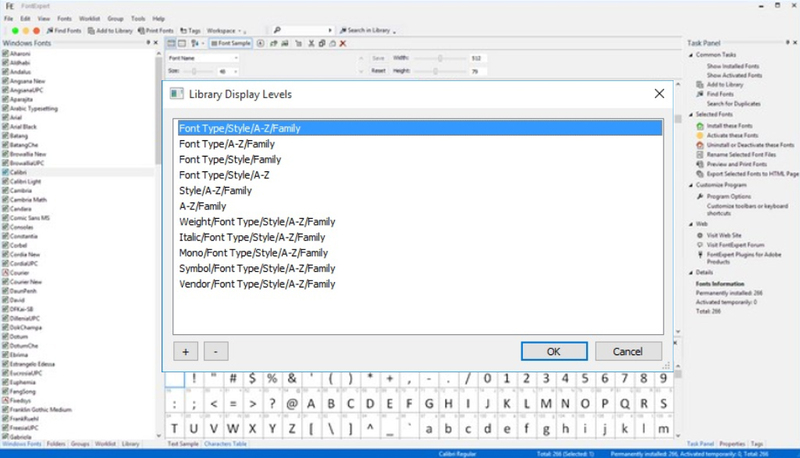This screenshot has width=800, height=458.
Task: Toggle the Calibri font checkbox
Action: pyautogui.click(x=6, y=172)
